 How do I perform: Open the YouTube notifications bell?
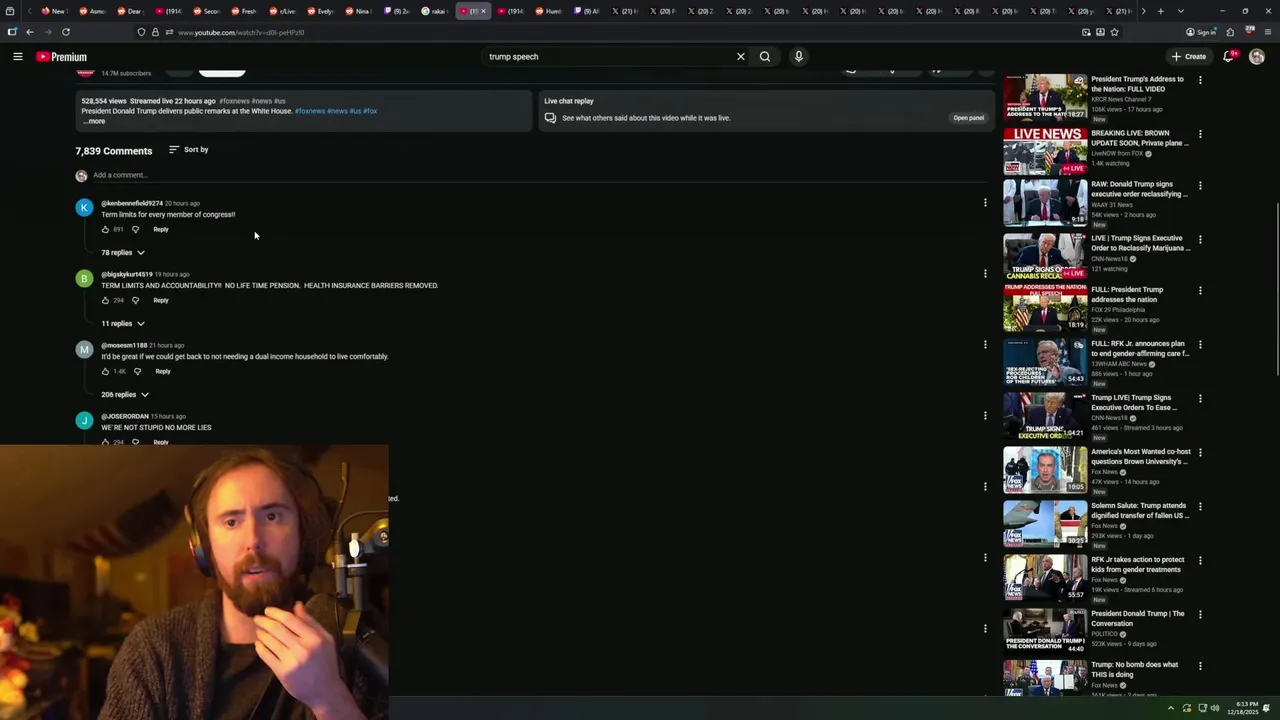click(x=1229, y=57)
